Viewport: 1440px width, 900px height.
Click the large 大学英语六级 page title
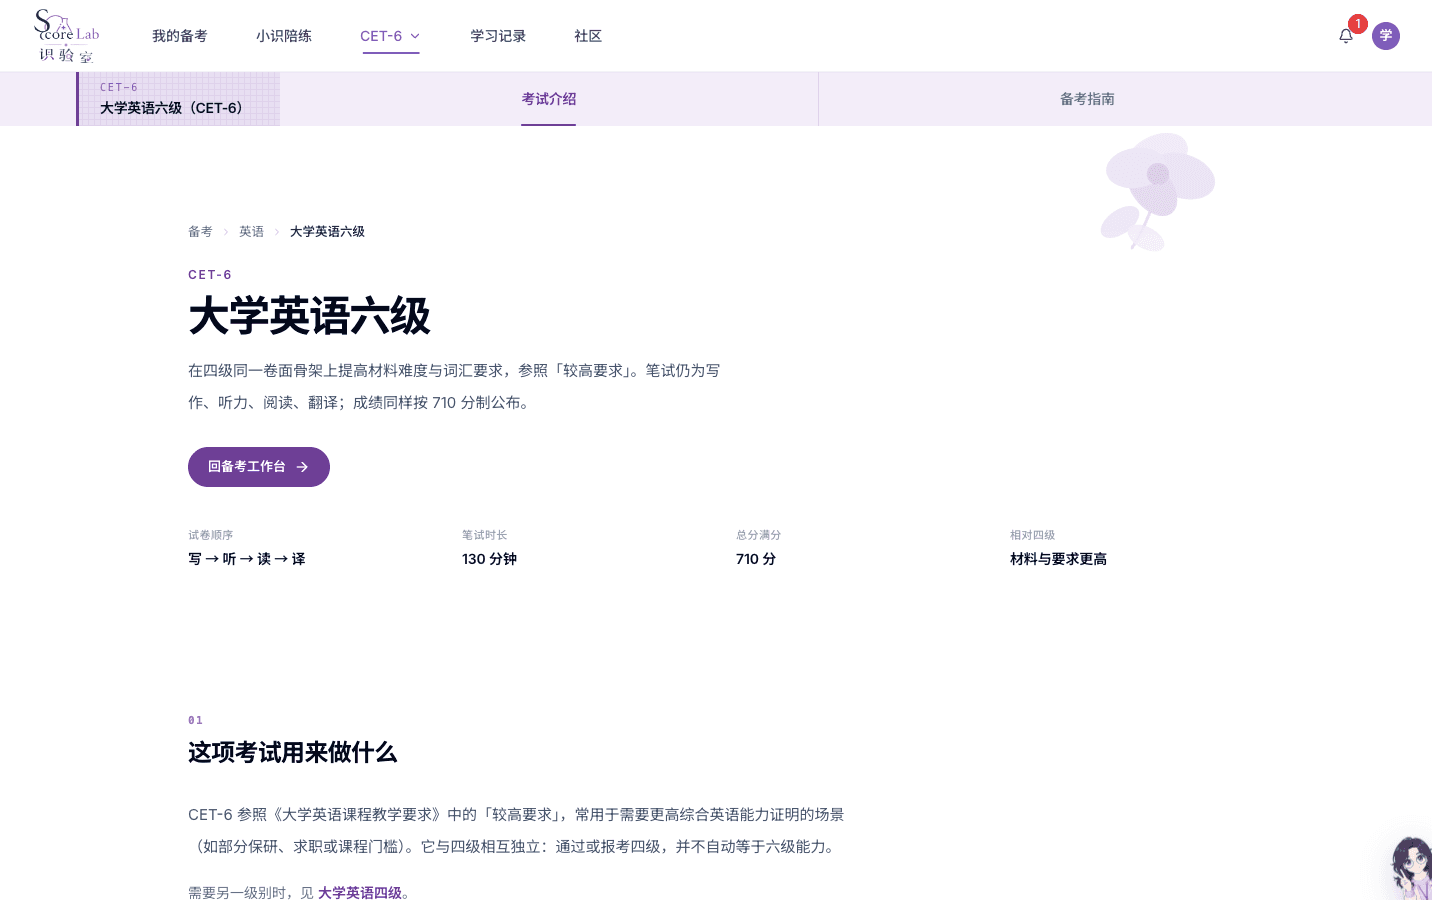click(x=309, y=317)
